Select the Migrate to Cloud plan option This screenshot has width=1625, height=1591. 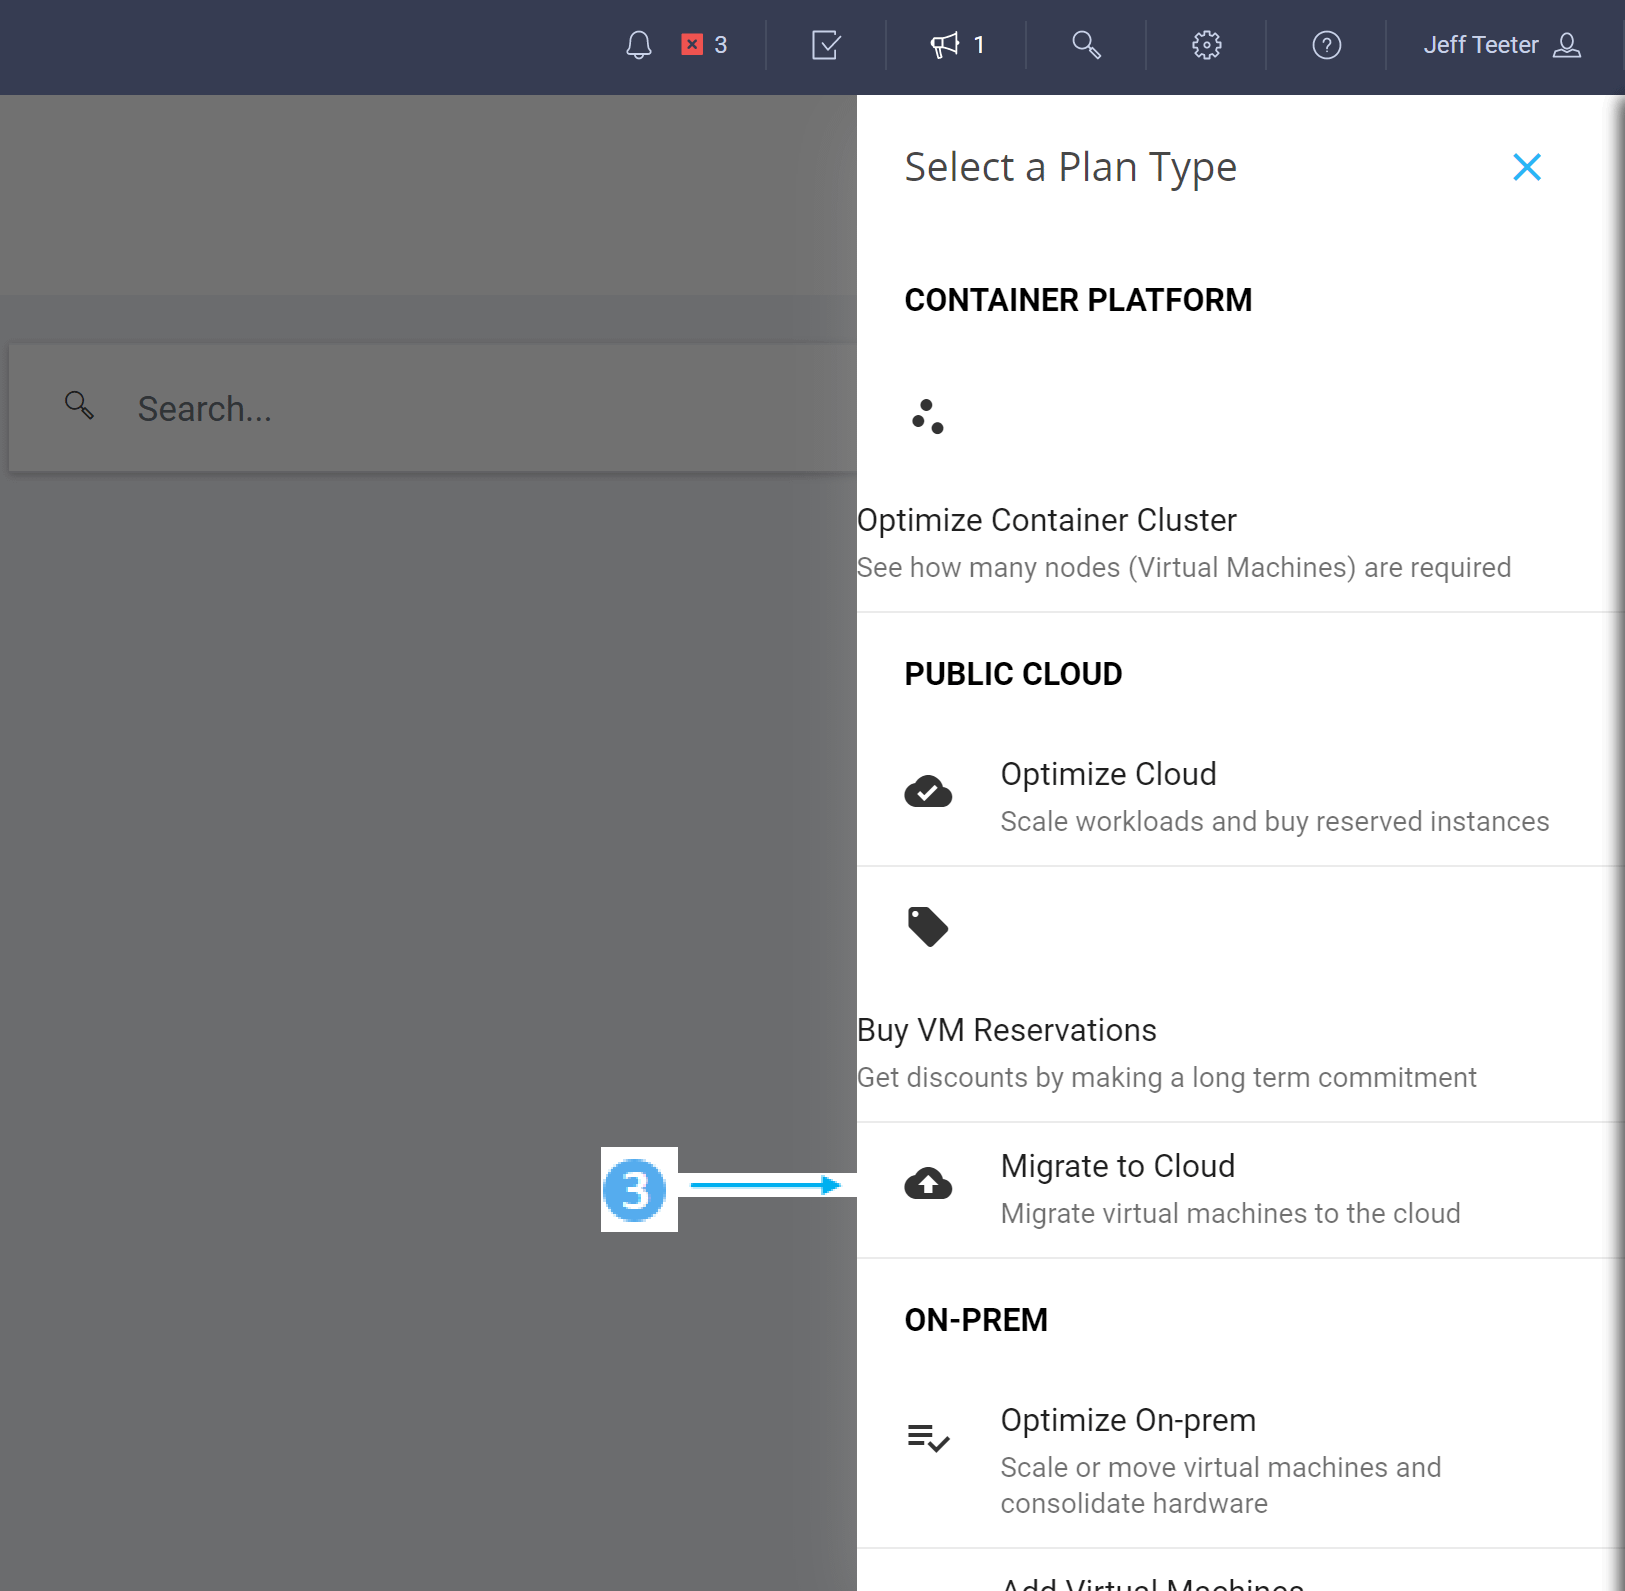[1117, 1166]
